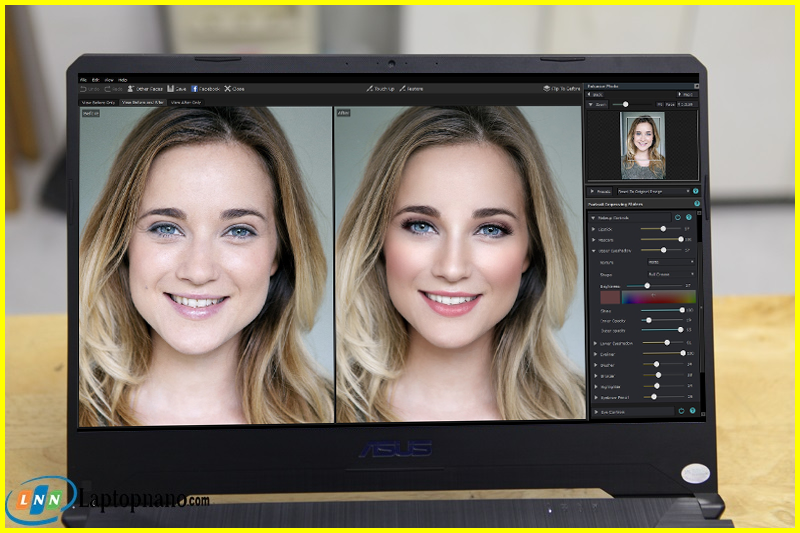The width and height of the screenshot is (800, 533).
Task: Switch to View After Only tab
Action: 185,102
